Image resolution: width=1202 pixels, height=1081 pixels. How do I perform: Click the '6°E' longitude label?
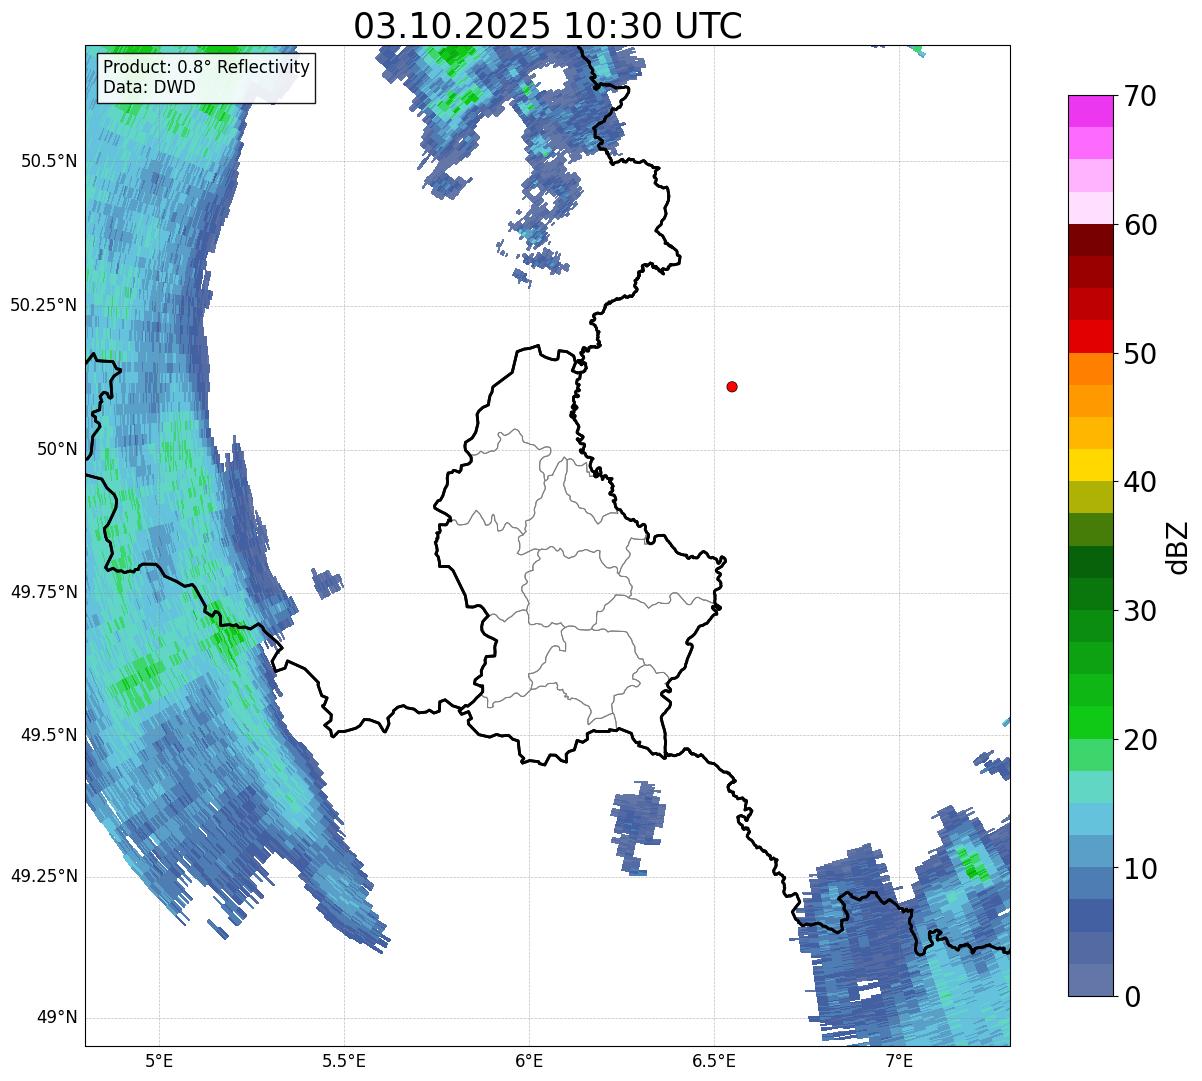click(x=529, y=1060)
